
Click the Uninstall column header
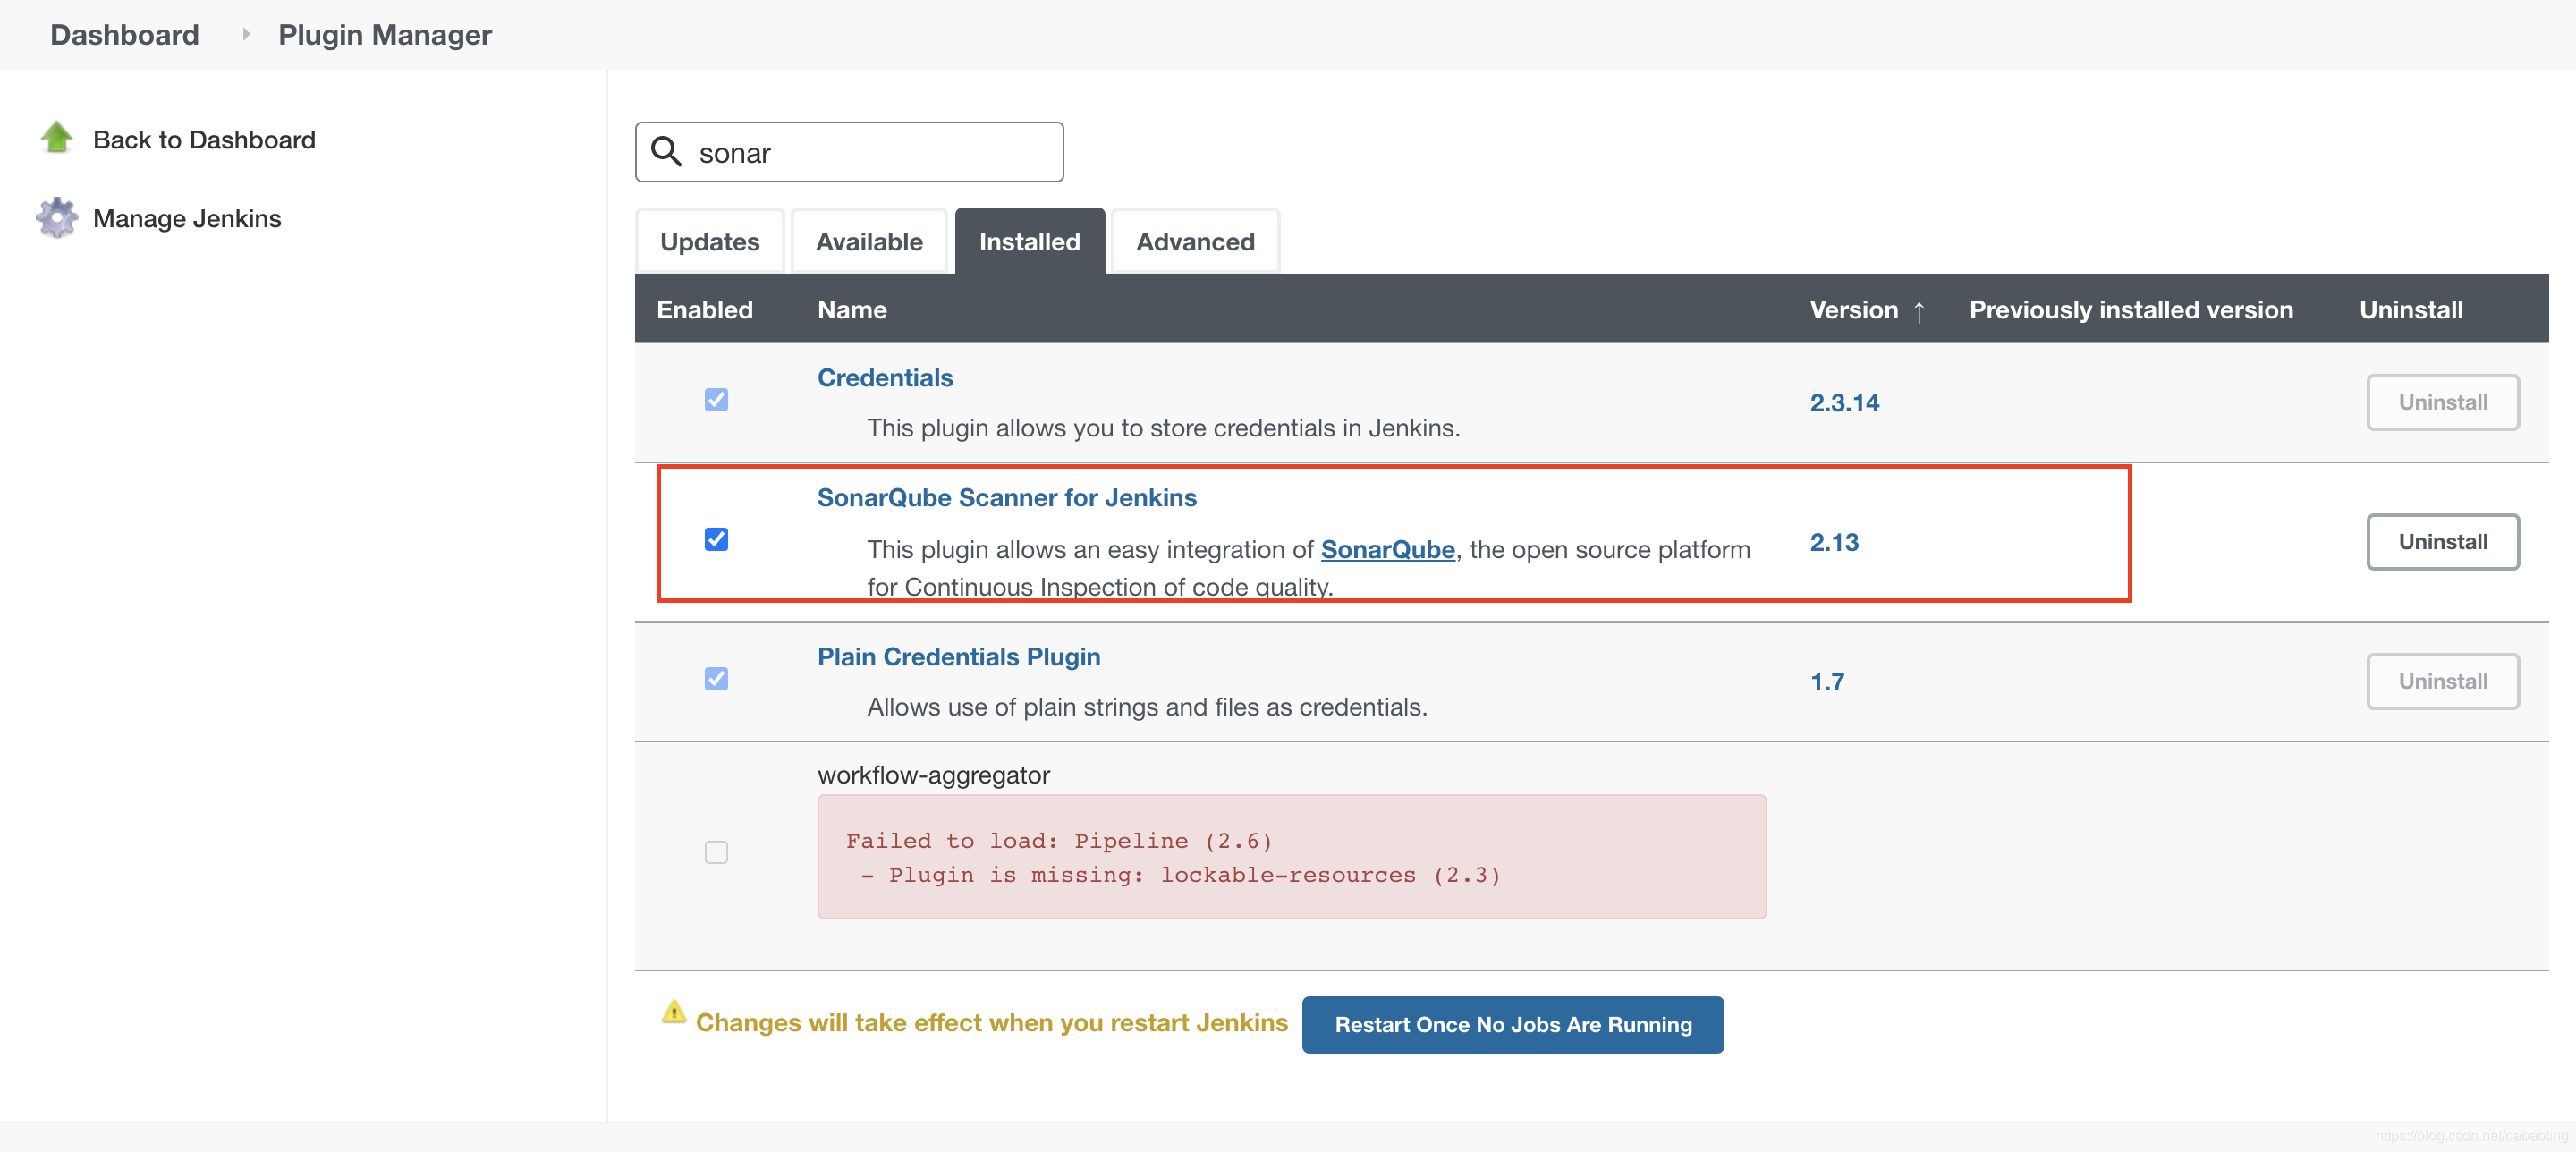2411,310
